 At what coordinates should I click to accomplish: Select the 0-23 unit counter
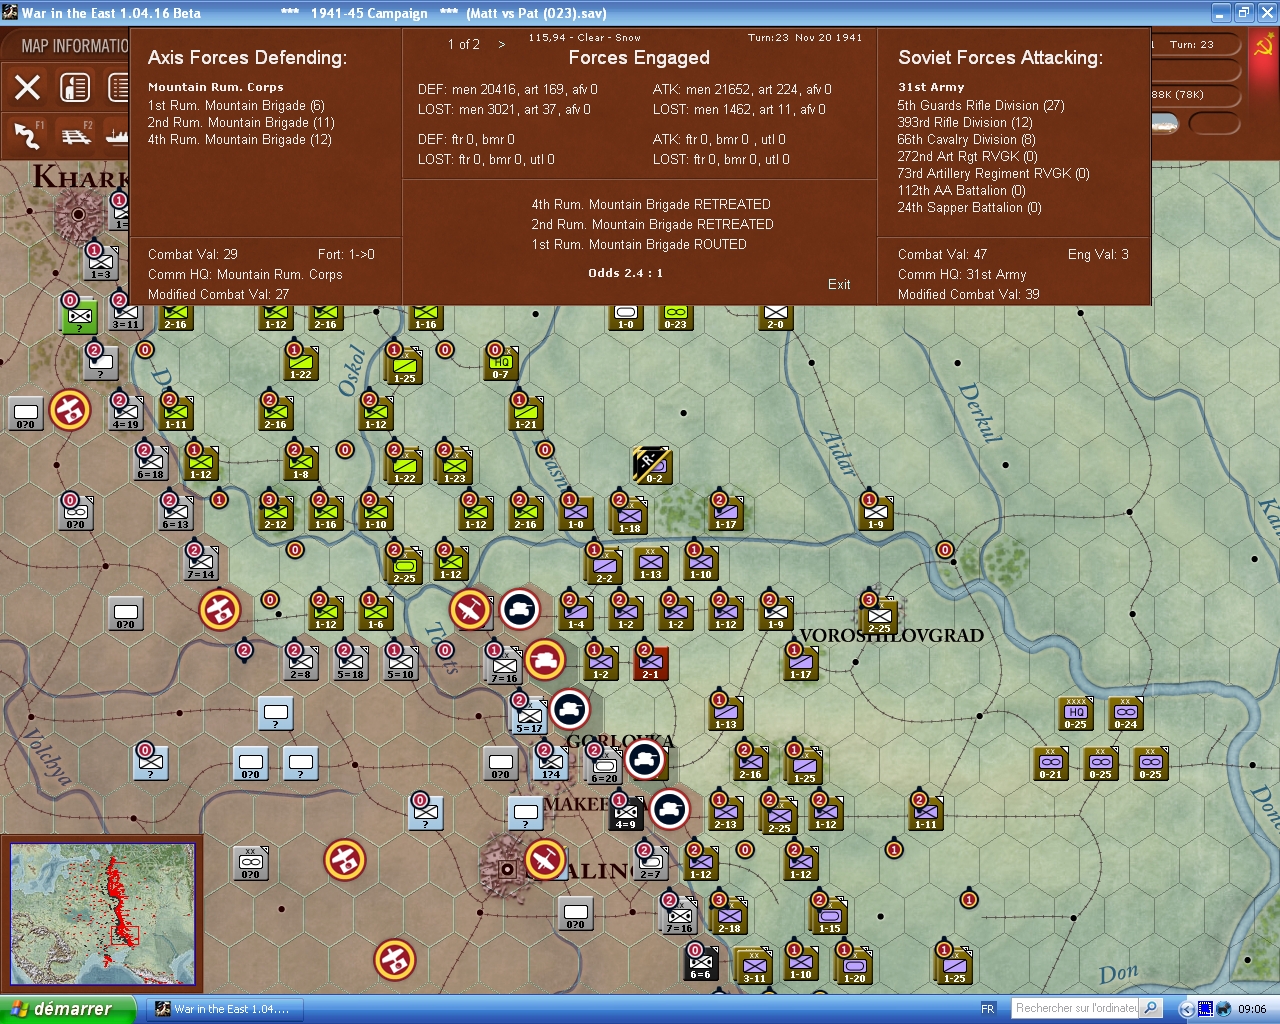[x=676, y=317]
